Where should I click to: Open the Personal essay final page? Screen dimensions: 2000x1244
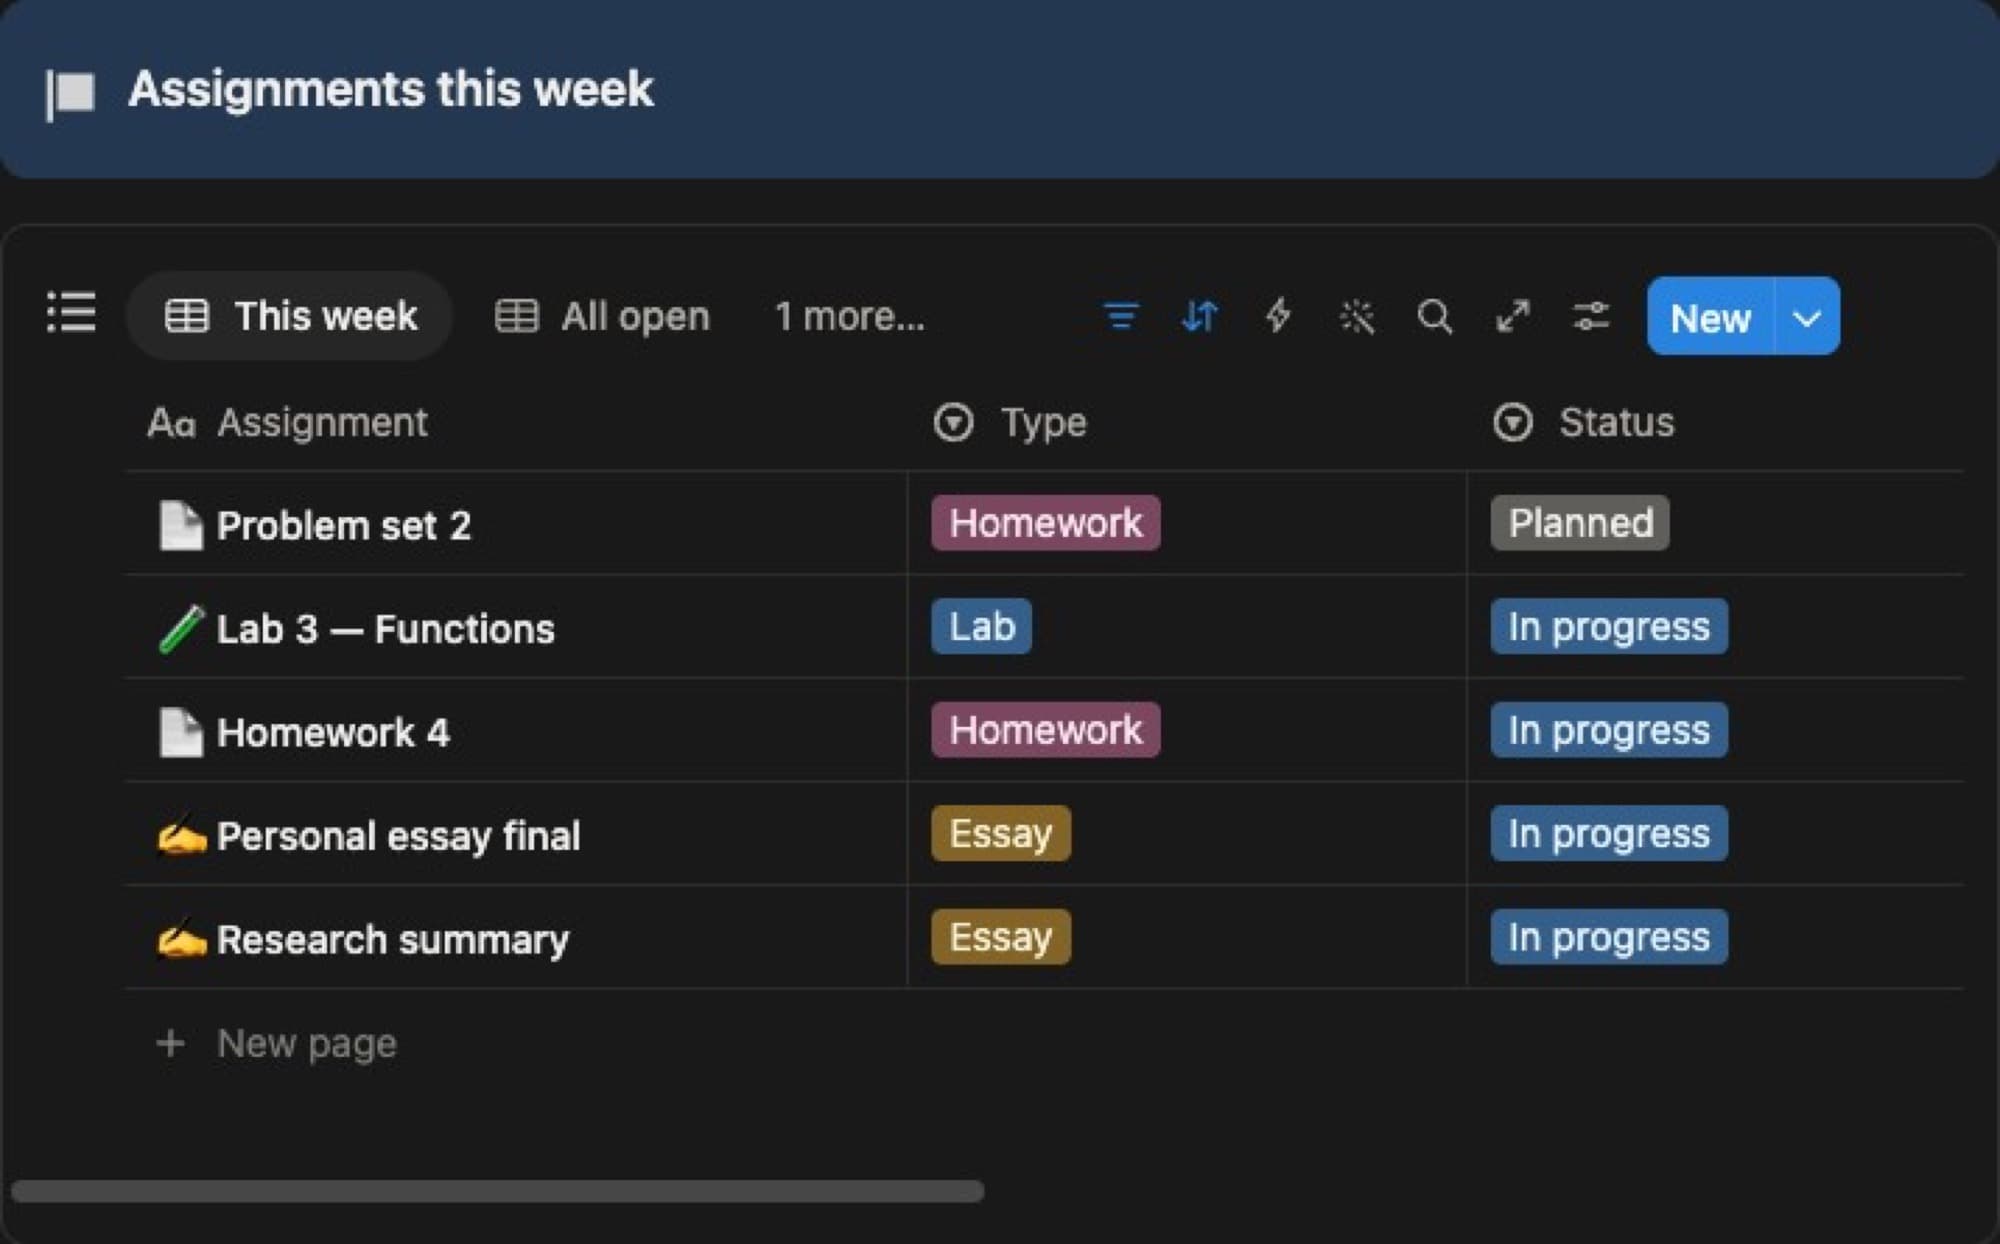398,836
